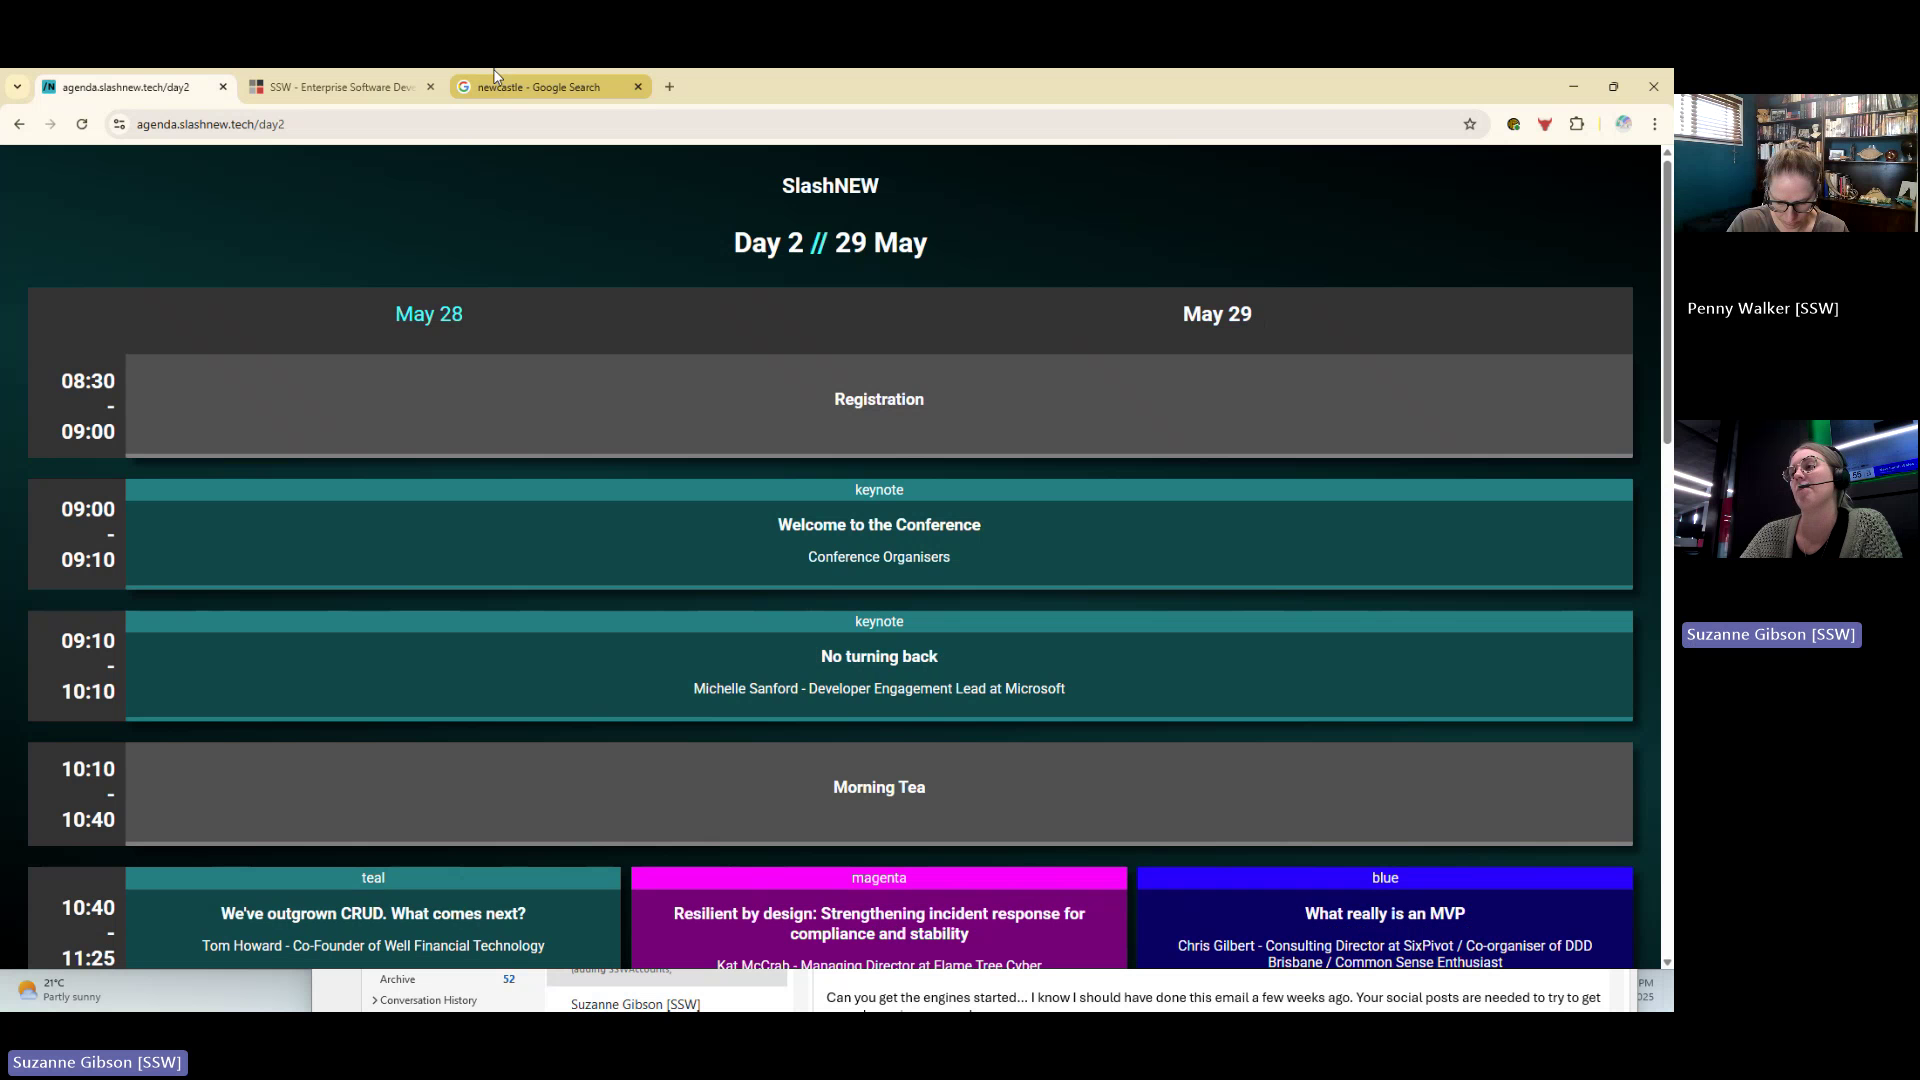Screen dimensions: 1920x1080
Task: Open the Extensions puzzle-piece menu
Action: (x=1577, y=124)
